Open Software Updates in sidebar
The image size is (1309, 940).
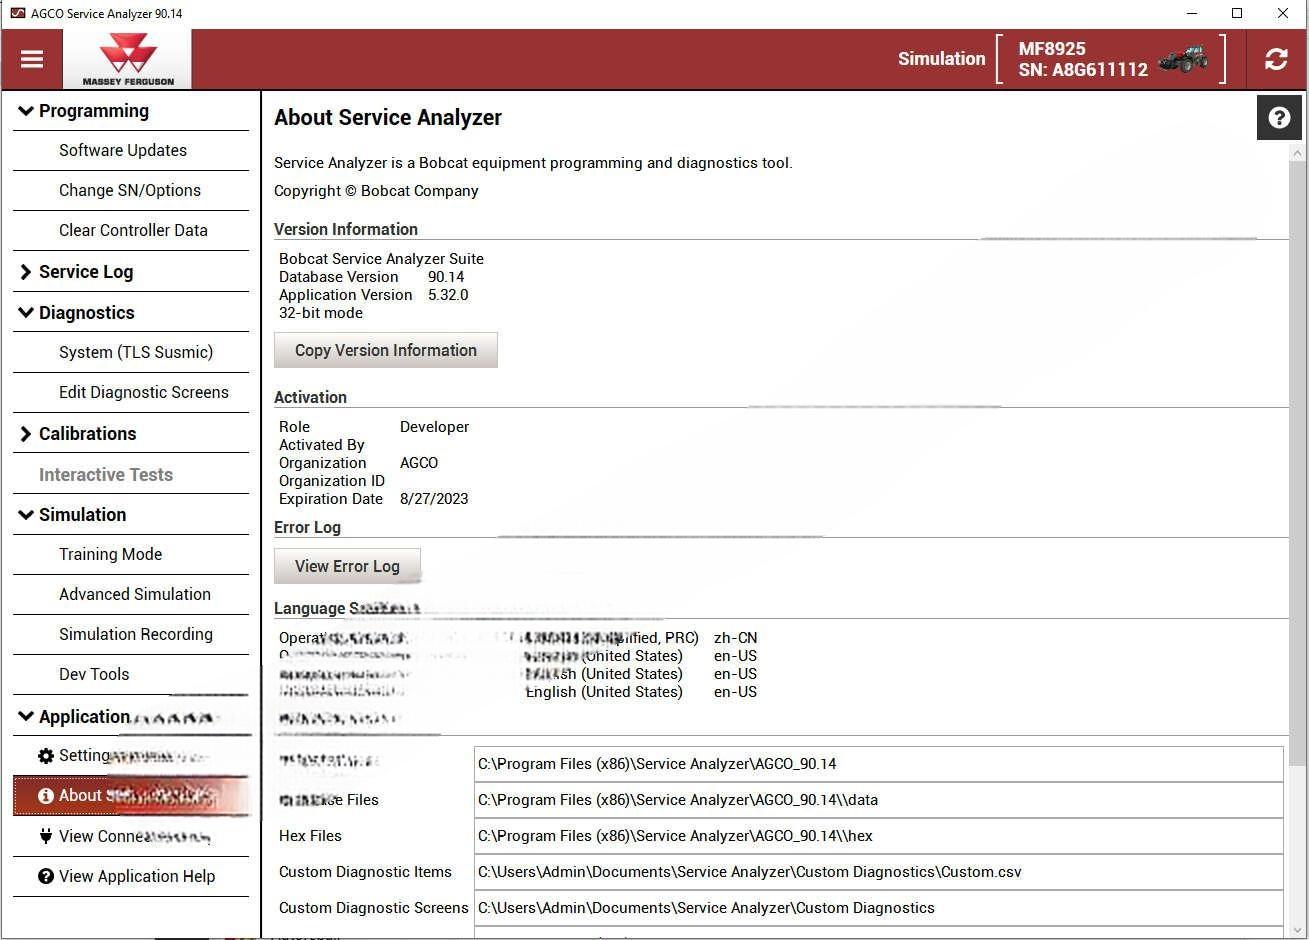pyautogui.click(x=123, y=151)
